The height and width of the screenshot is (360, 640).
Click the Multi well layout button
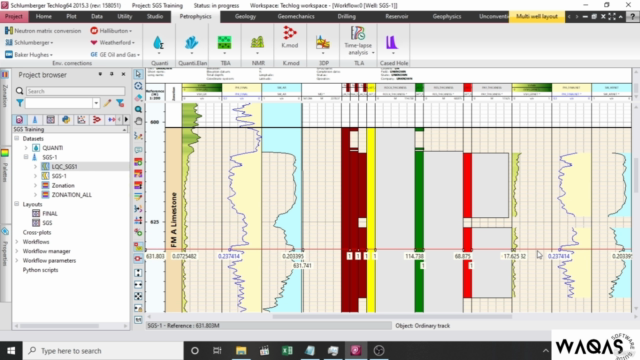(537, 16)
